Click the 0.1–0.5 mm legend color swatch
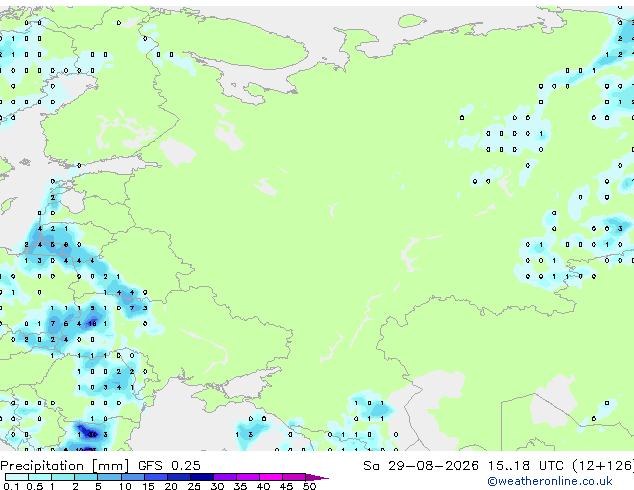 coord(17,477)
